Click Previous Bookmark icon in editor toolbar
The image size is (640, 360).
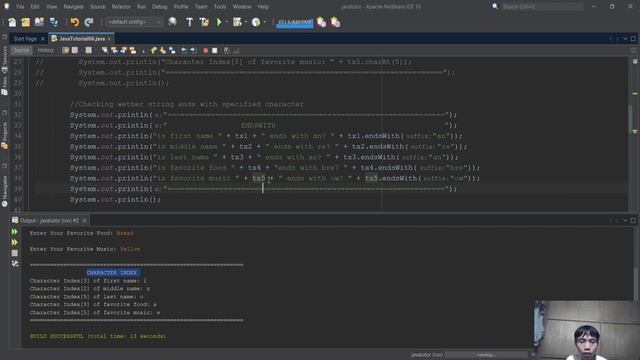point(153,50)
